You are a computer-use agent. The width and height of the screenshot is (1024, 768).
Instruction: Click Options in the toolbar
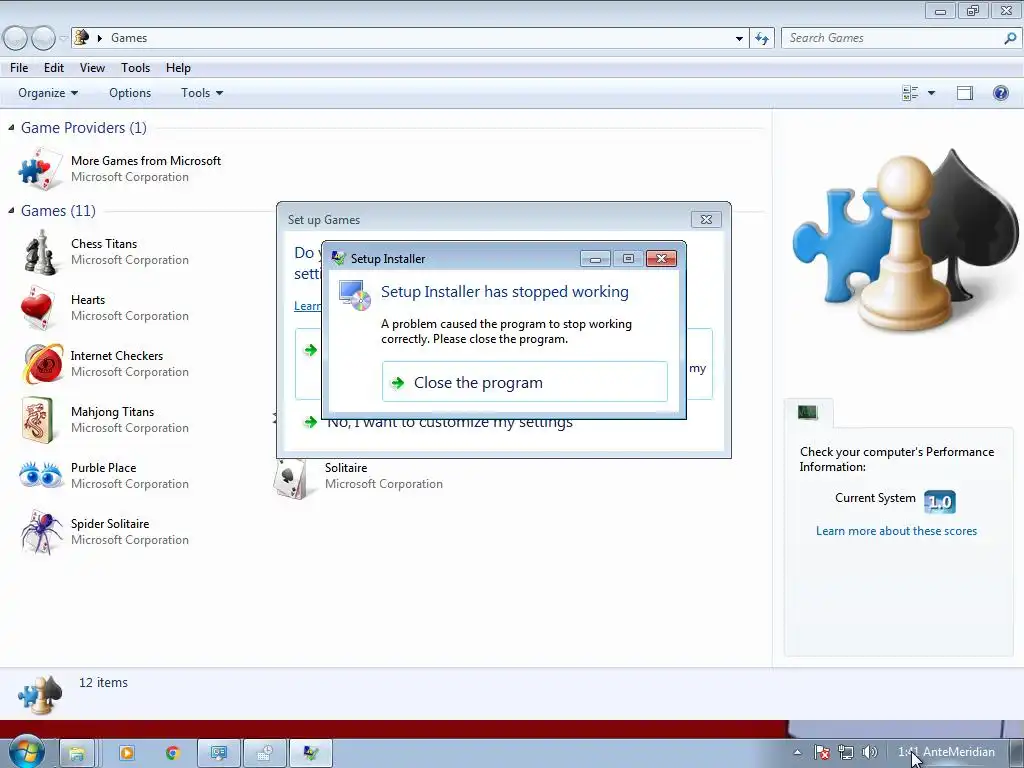coord(130,93)
